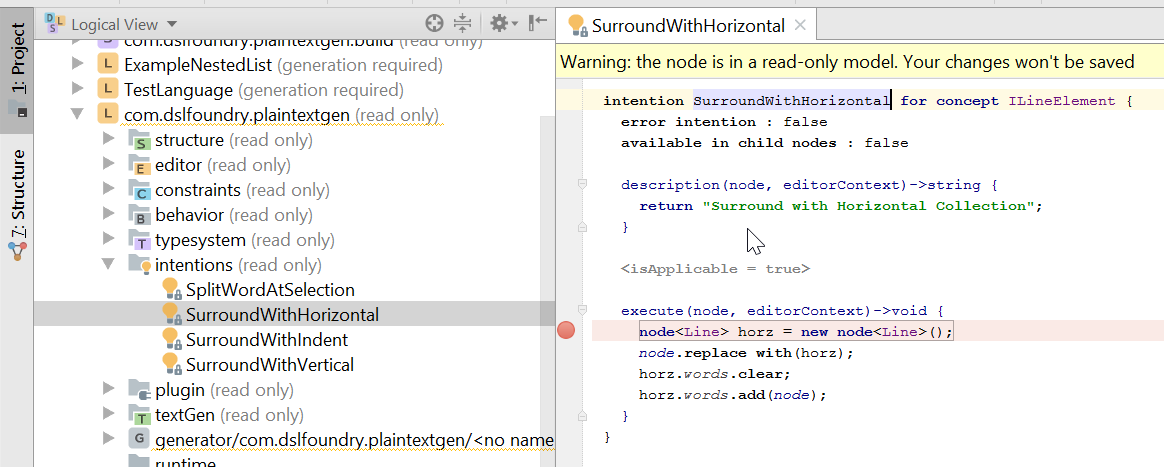The width and height of the screenshot is (1164, 467).
Task: Click the scroll-from-source target icon
Action: pos(434,23)
